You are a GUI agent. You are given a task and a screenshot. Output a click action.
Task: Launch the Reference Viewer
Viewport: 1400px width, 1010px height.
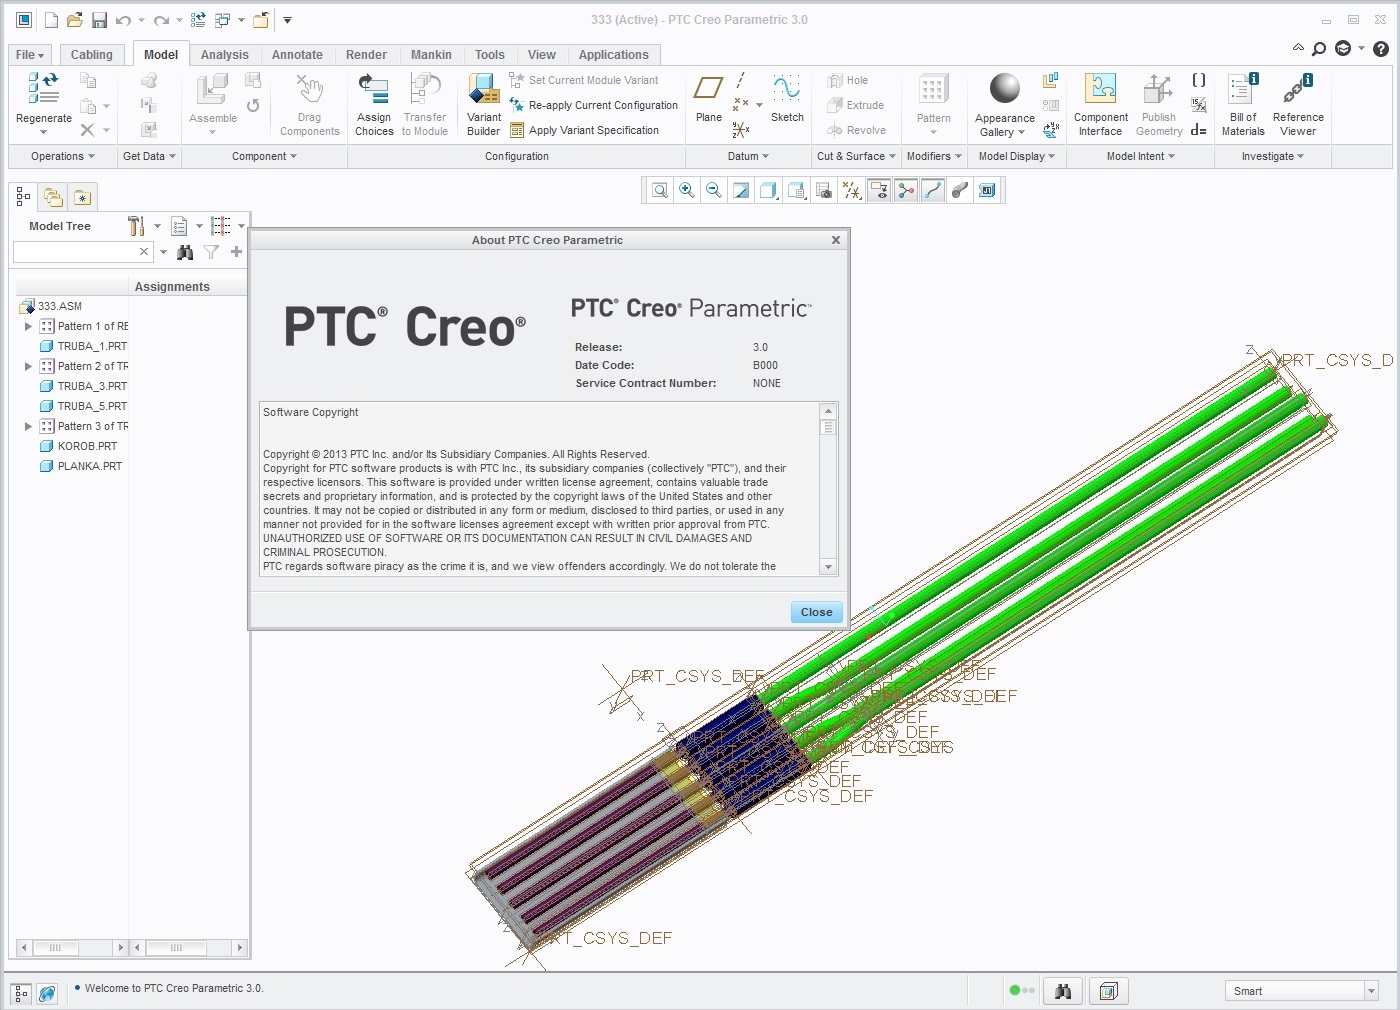(1298, 89)
